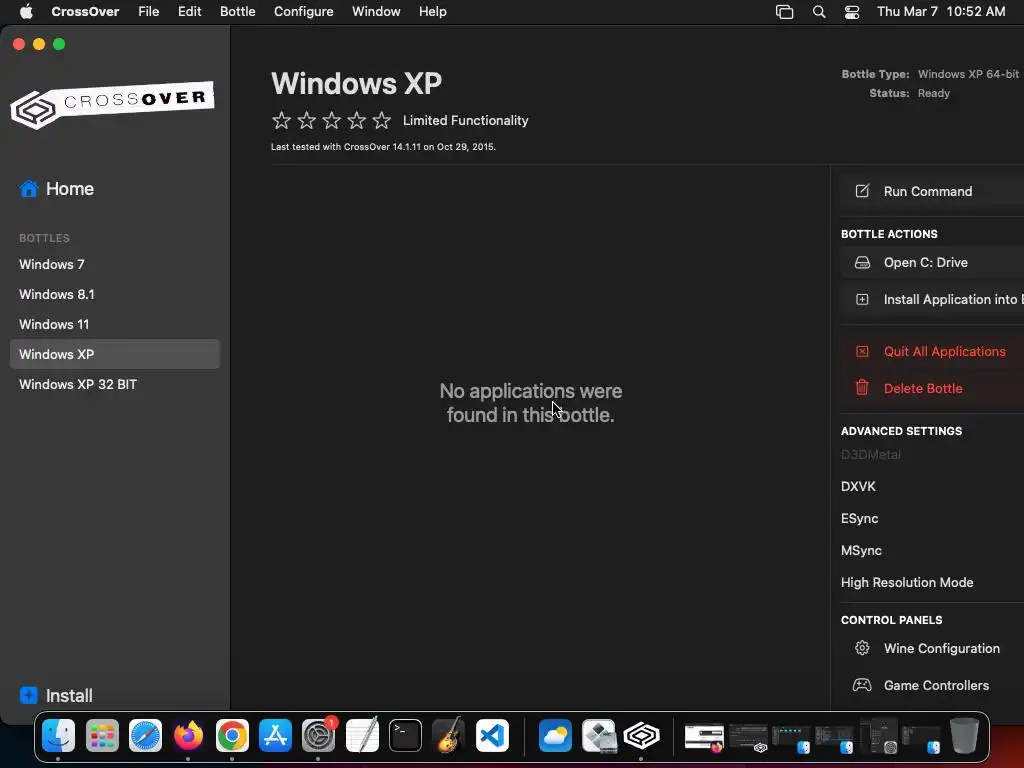The image size is (1024, 768).
Task: Click the Game Controllers gamepad icon
Action: (862, 685)
